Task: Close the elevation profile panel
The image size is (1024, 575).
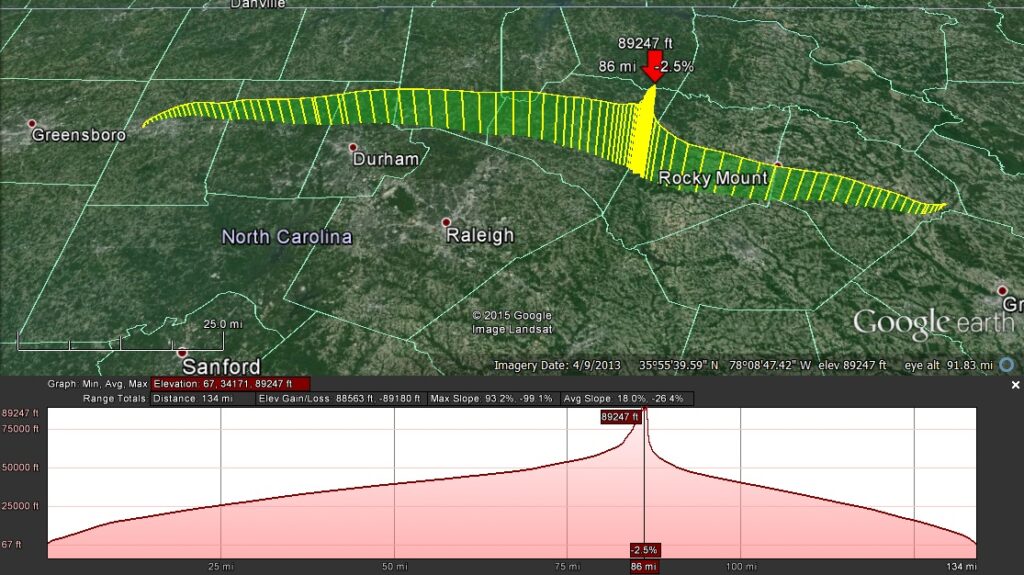Action: (1015, 385)
